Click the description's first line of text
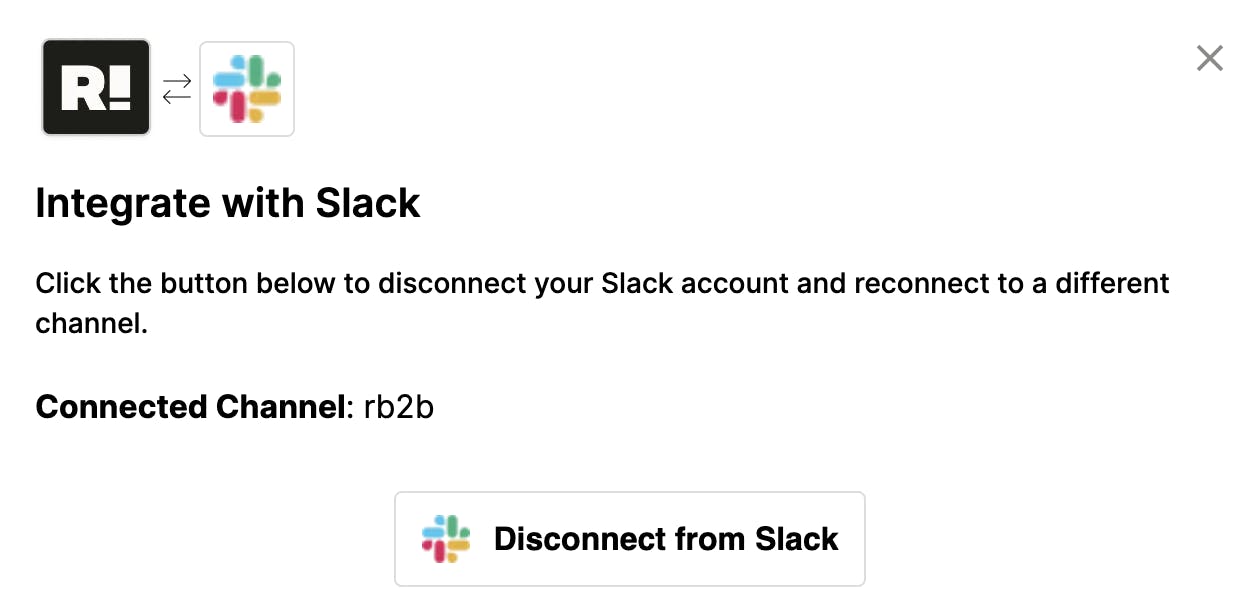The height and width of the screenshot is (612, 1256). [x=602, y=283]
